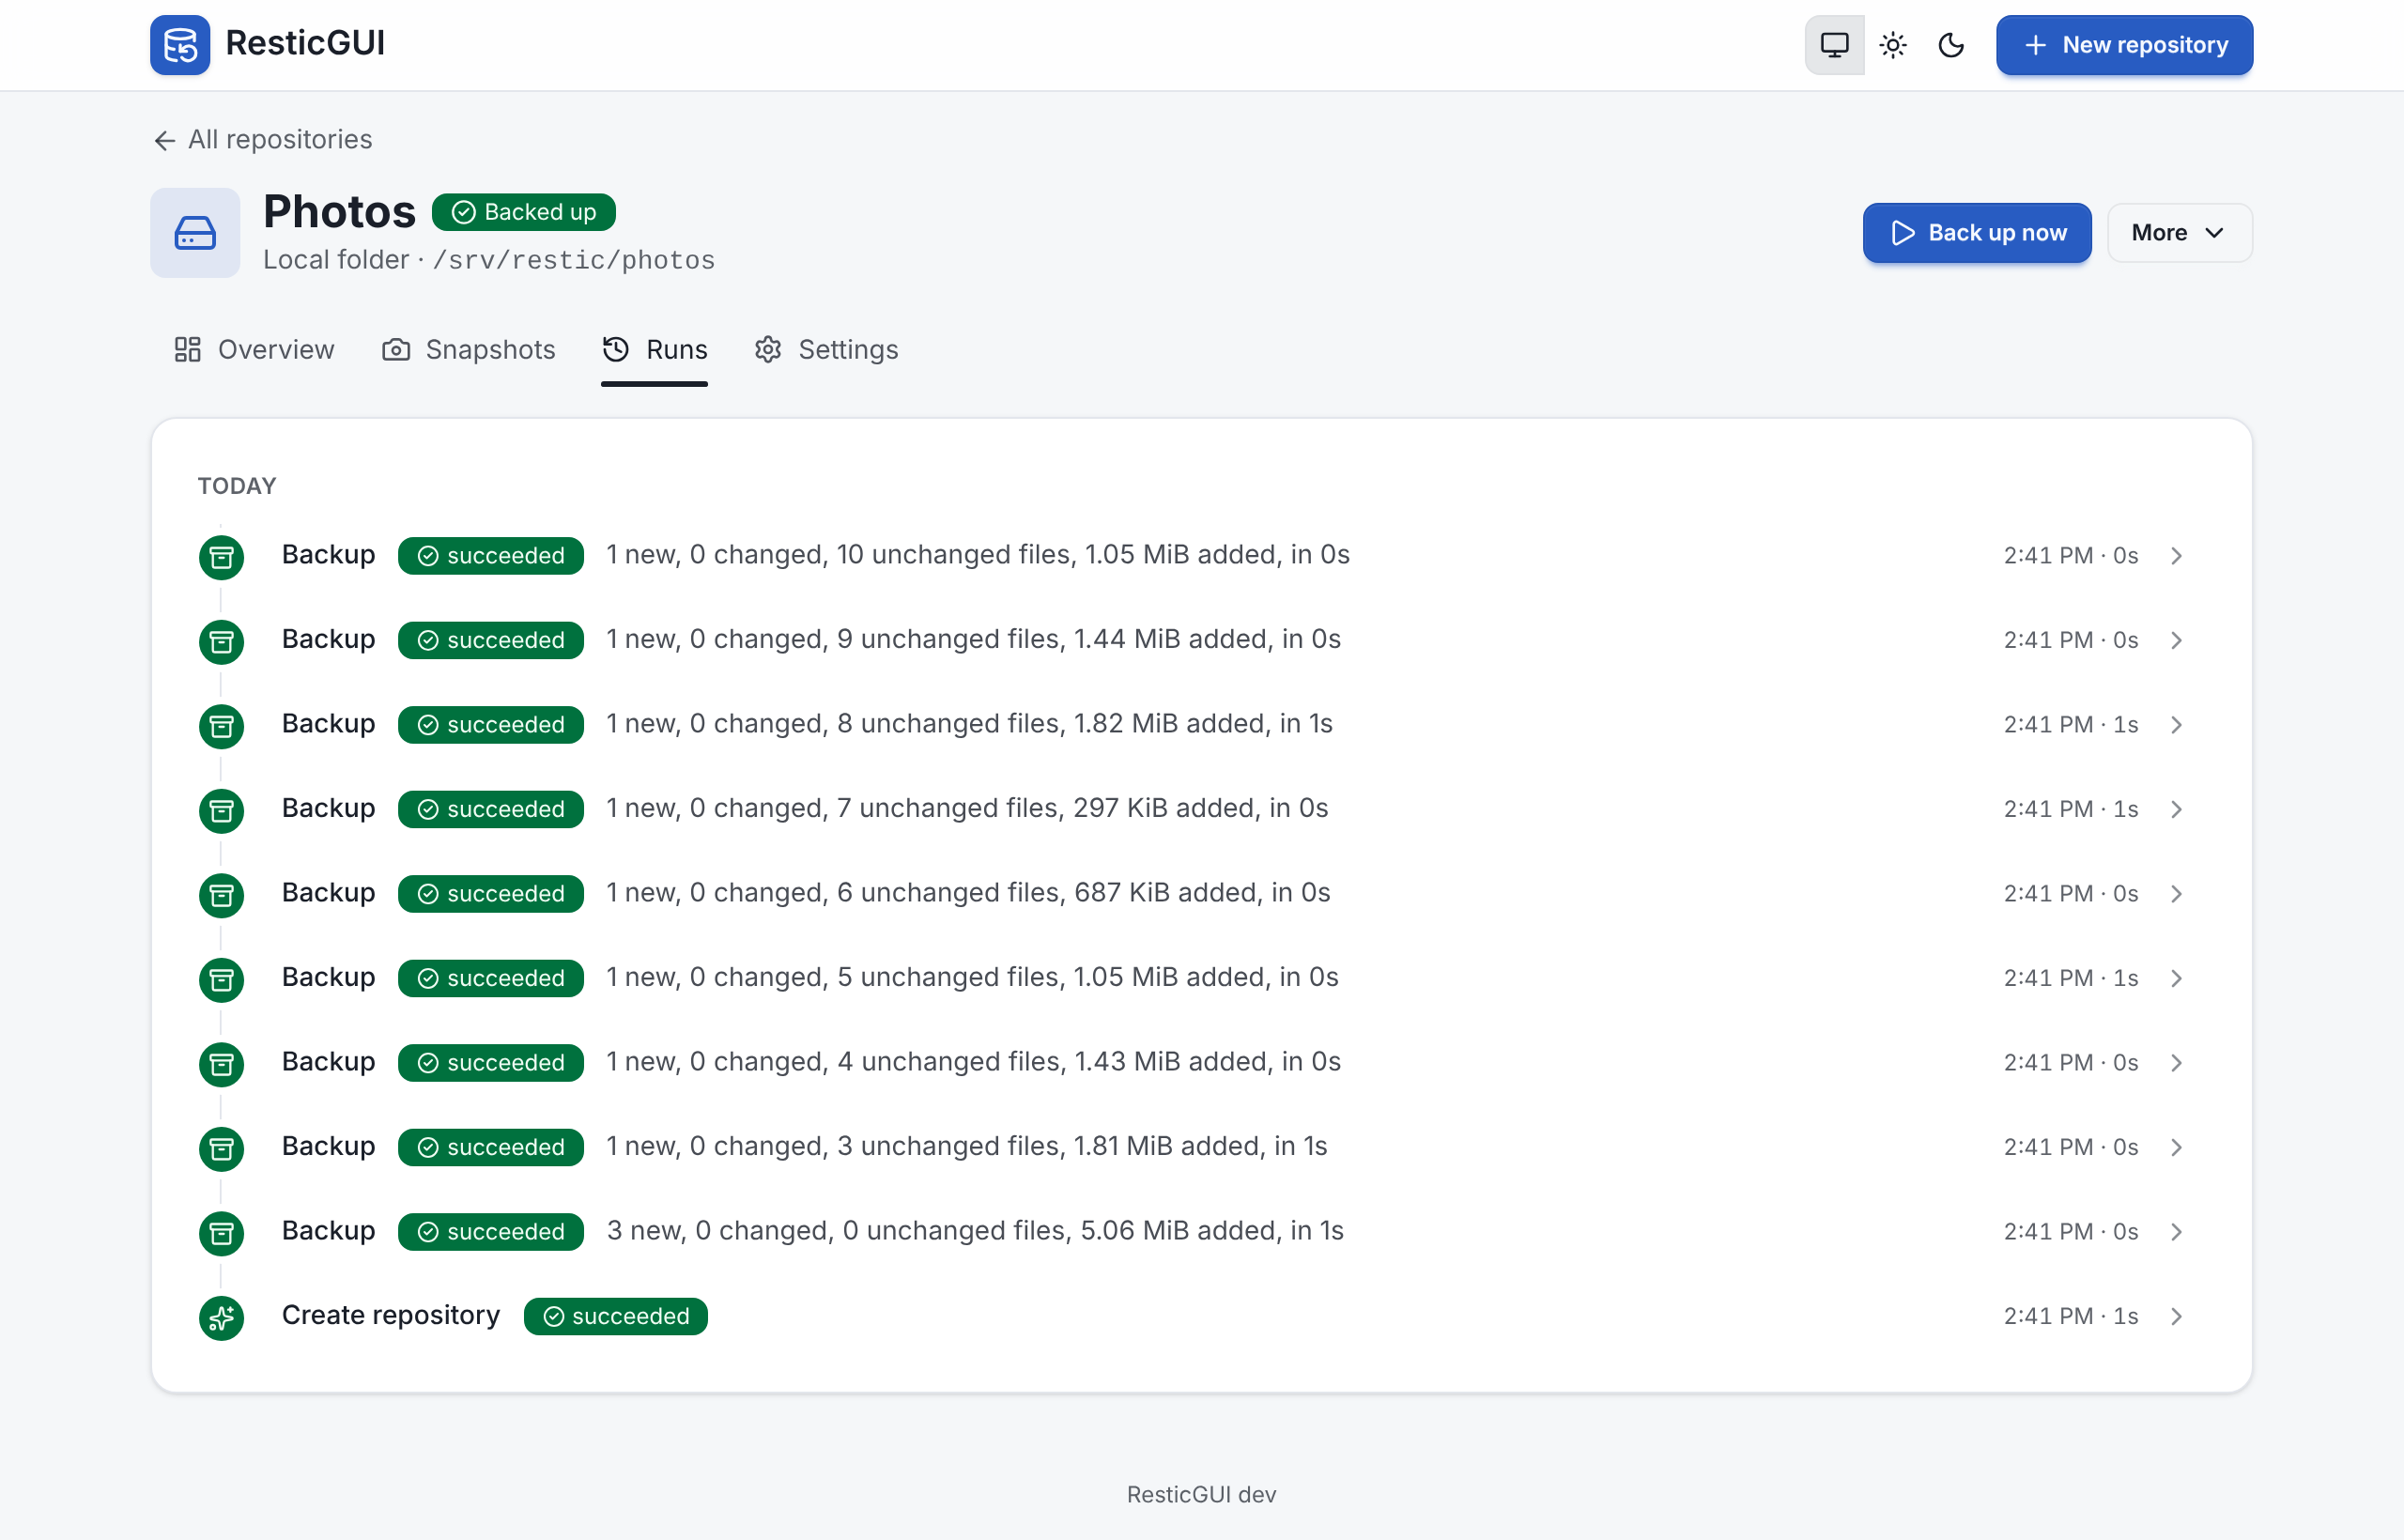The width and height of the screenshot is (2404, 1540).
Task: Open the Overview tab
Action: point(254,349)
